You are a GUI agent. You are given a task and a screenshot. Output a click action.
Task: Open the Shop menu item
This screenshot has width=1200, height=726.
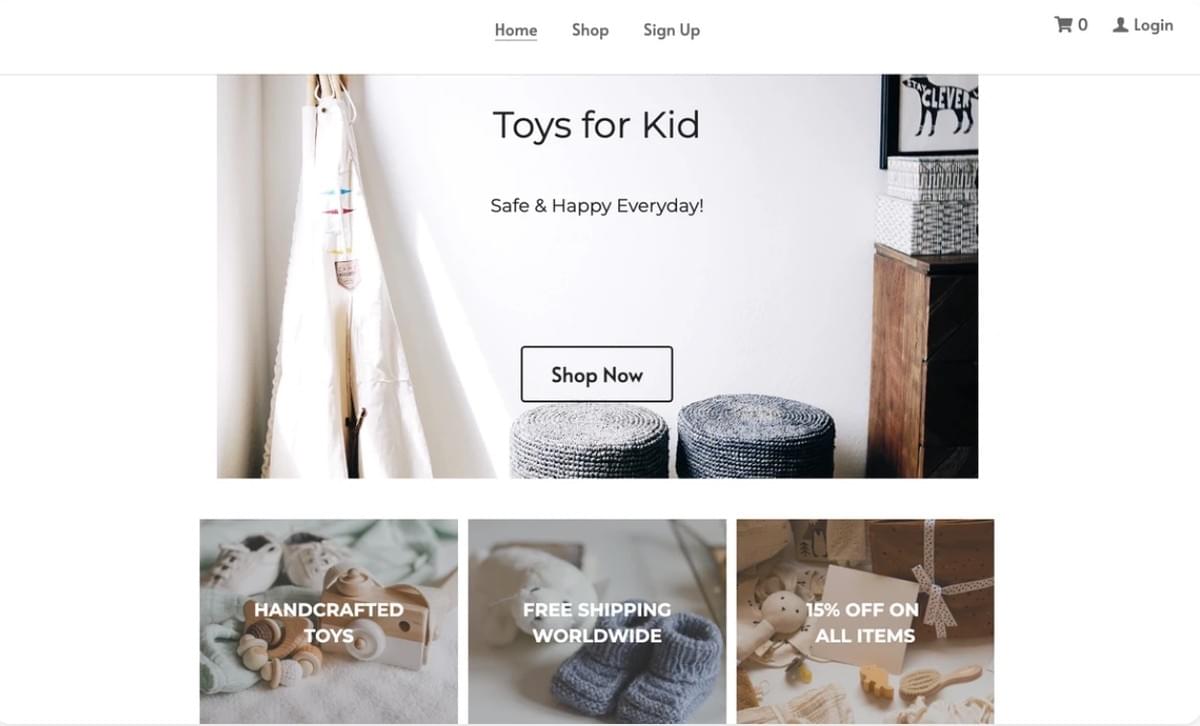[590, 30]
